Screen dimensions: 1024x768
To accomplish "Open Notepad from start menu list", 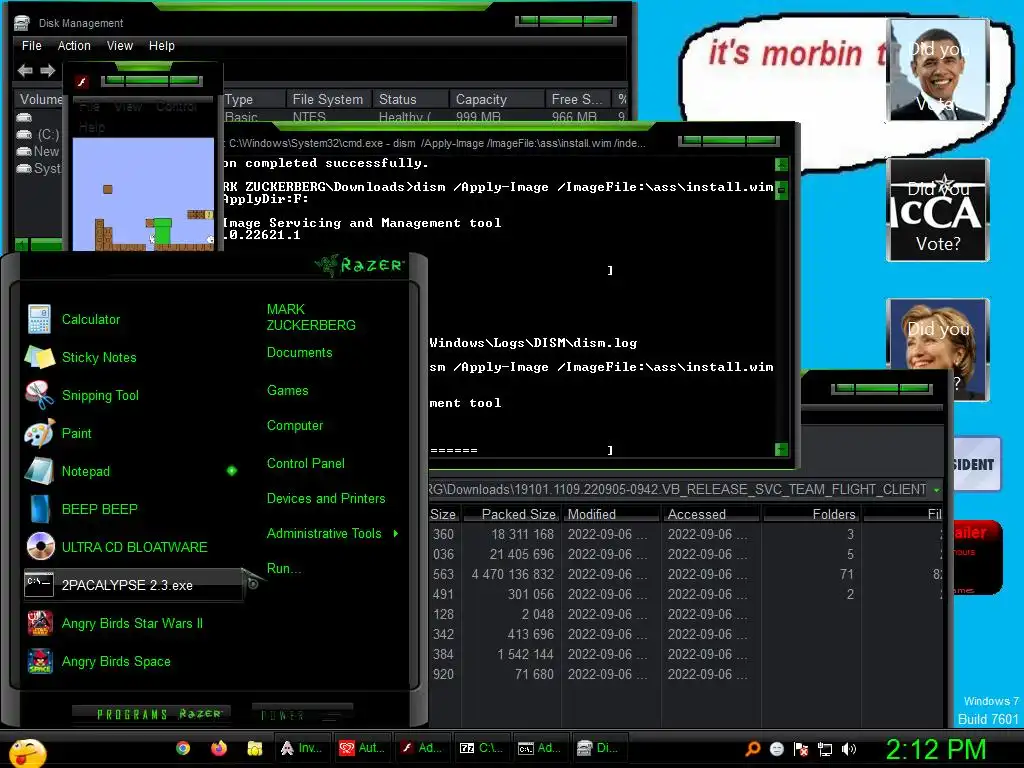I will click(x=85, y=471).
